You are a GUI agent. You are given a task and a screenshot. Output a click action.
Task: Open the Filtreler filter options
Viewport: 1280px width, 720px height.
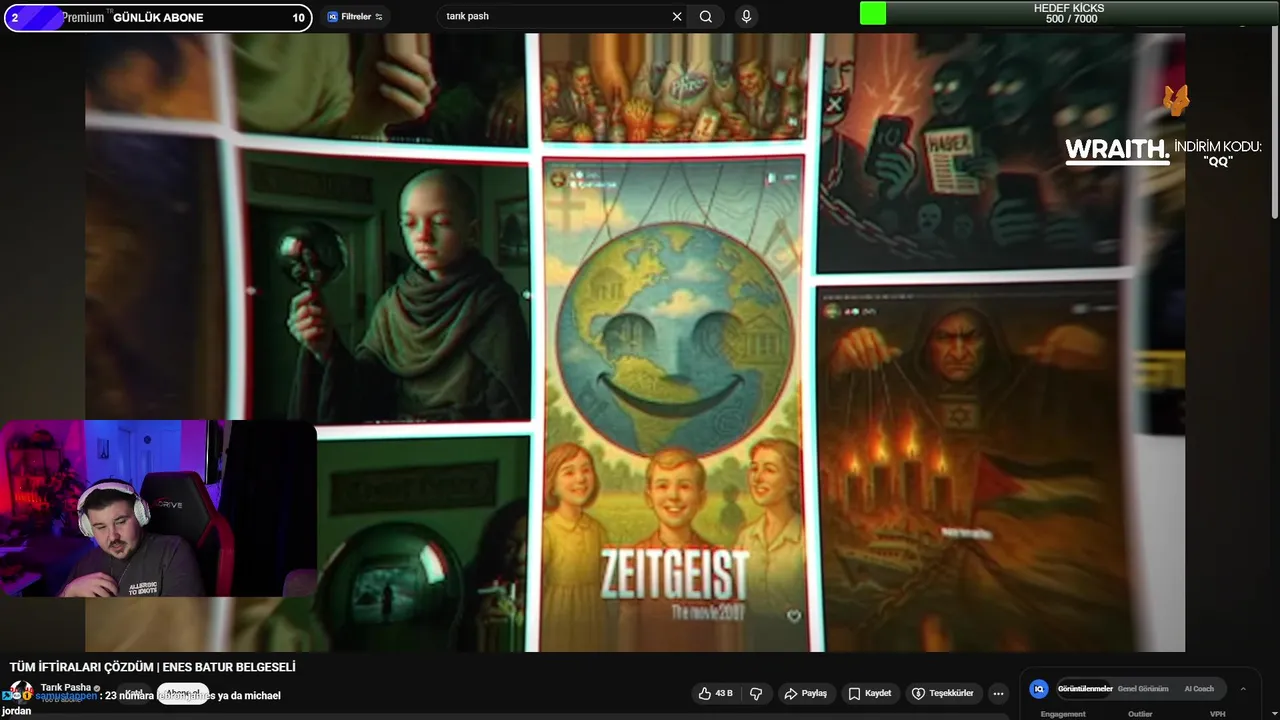pos(355,17)
